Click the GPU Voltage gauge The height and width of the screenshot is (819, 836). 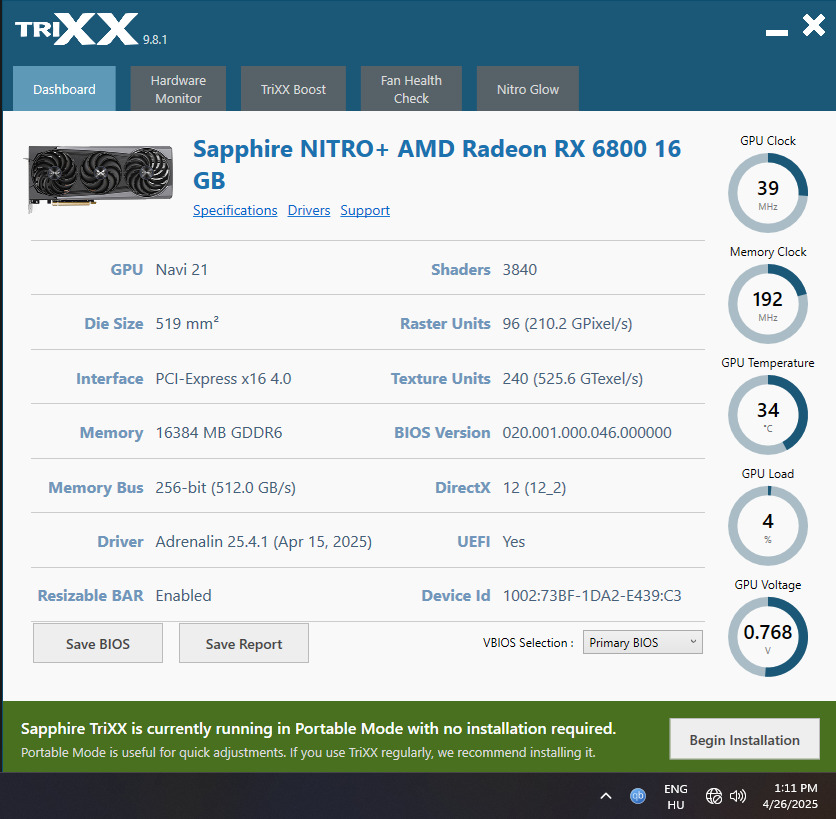tap(768, 637)
